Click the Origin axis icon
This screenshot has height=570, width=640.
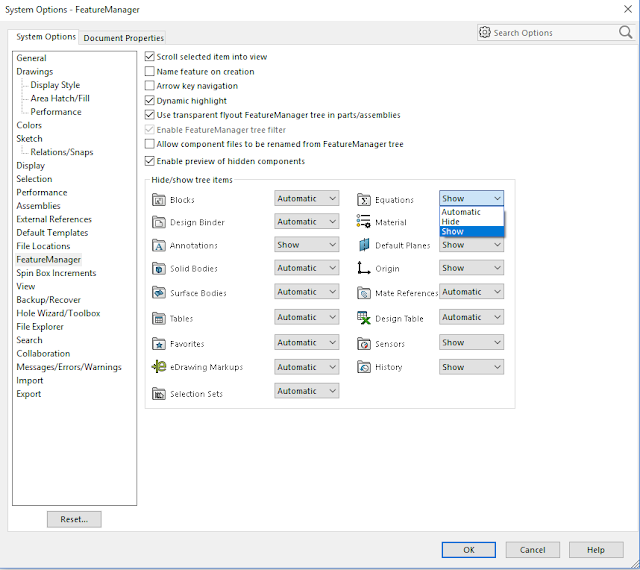pos(363,268)
